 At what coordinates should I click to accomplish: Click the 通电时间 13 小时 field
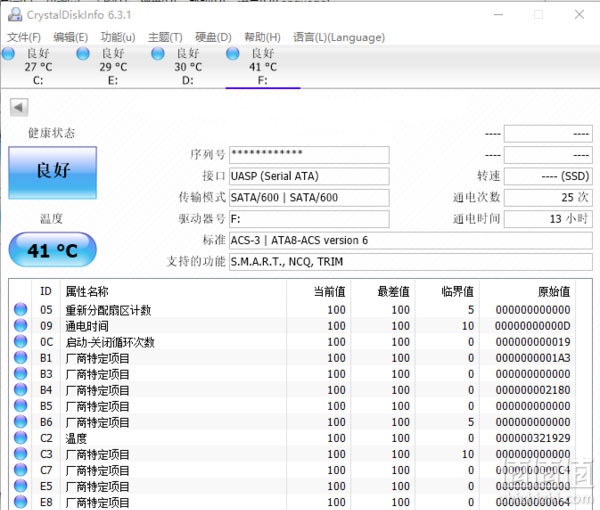pos(548,219)
